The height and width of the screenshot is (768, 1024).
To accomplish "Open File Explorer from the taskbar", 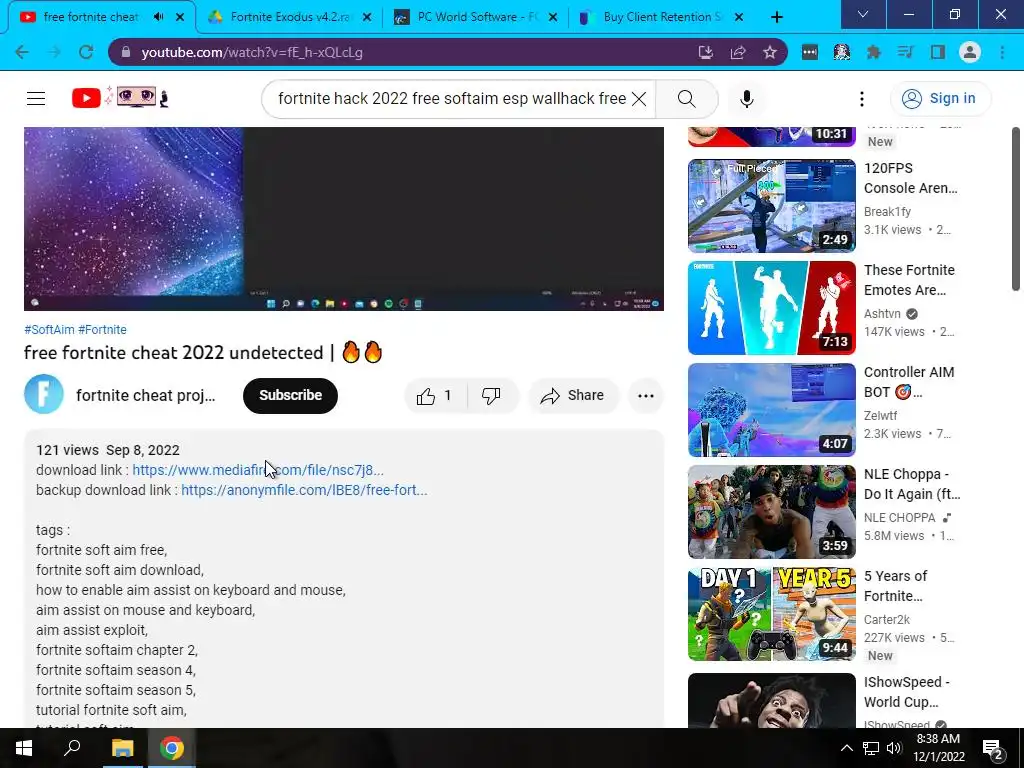I will coord(122,748).
